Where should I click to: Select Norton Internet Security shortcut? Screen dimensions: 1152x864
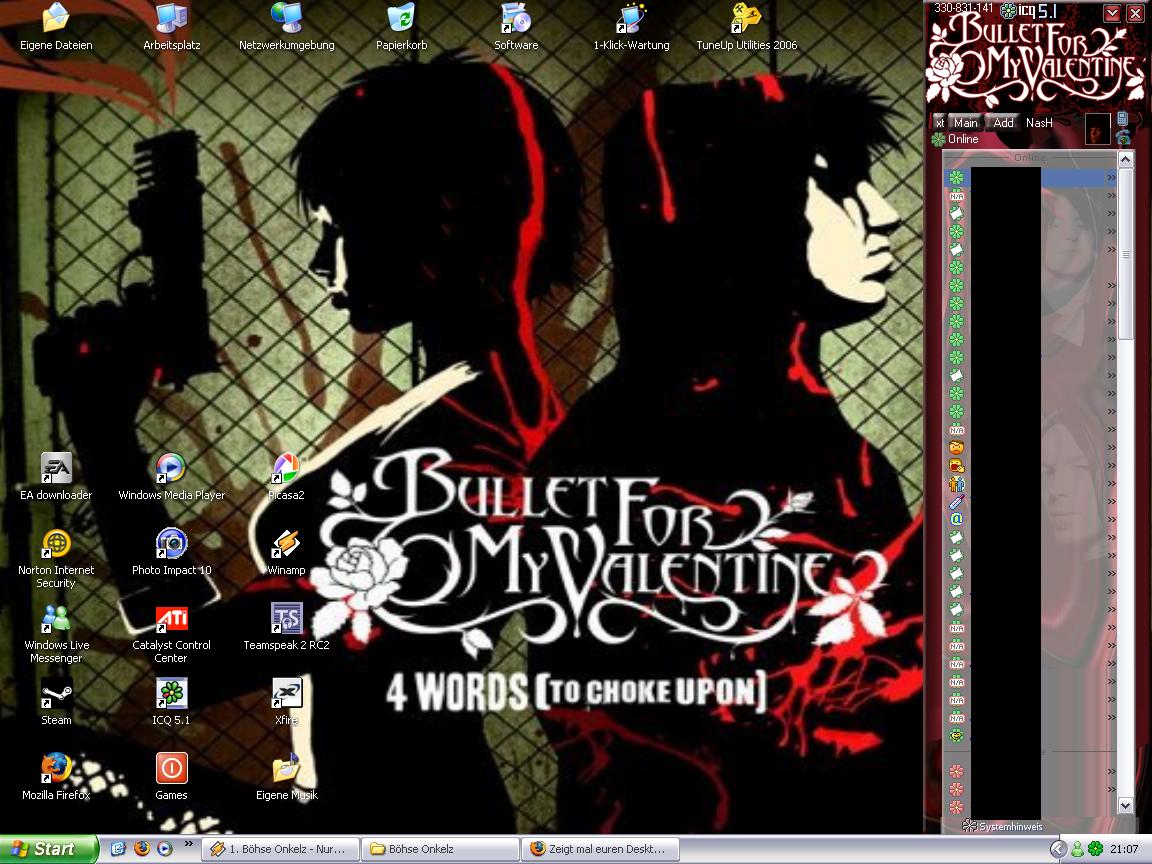tap(56, 558)
